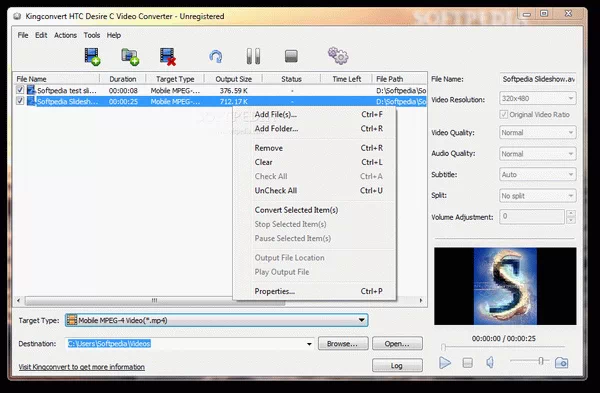
Task: Click the Time Left column header
Action: (346, 79)
